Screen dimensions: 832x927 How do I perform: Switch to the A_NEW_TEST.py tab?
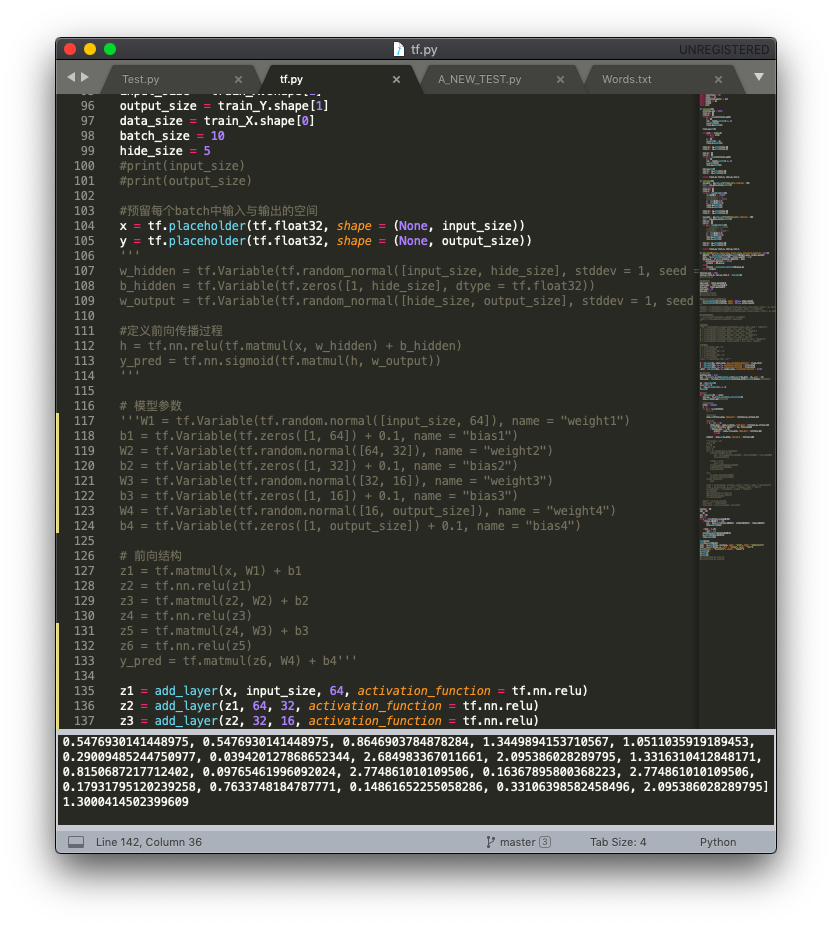(x=479, y=79)
